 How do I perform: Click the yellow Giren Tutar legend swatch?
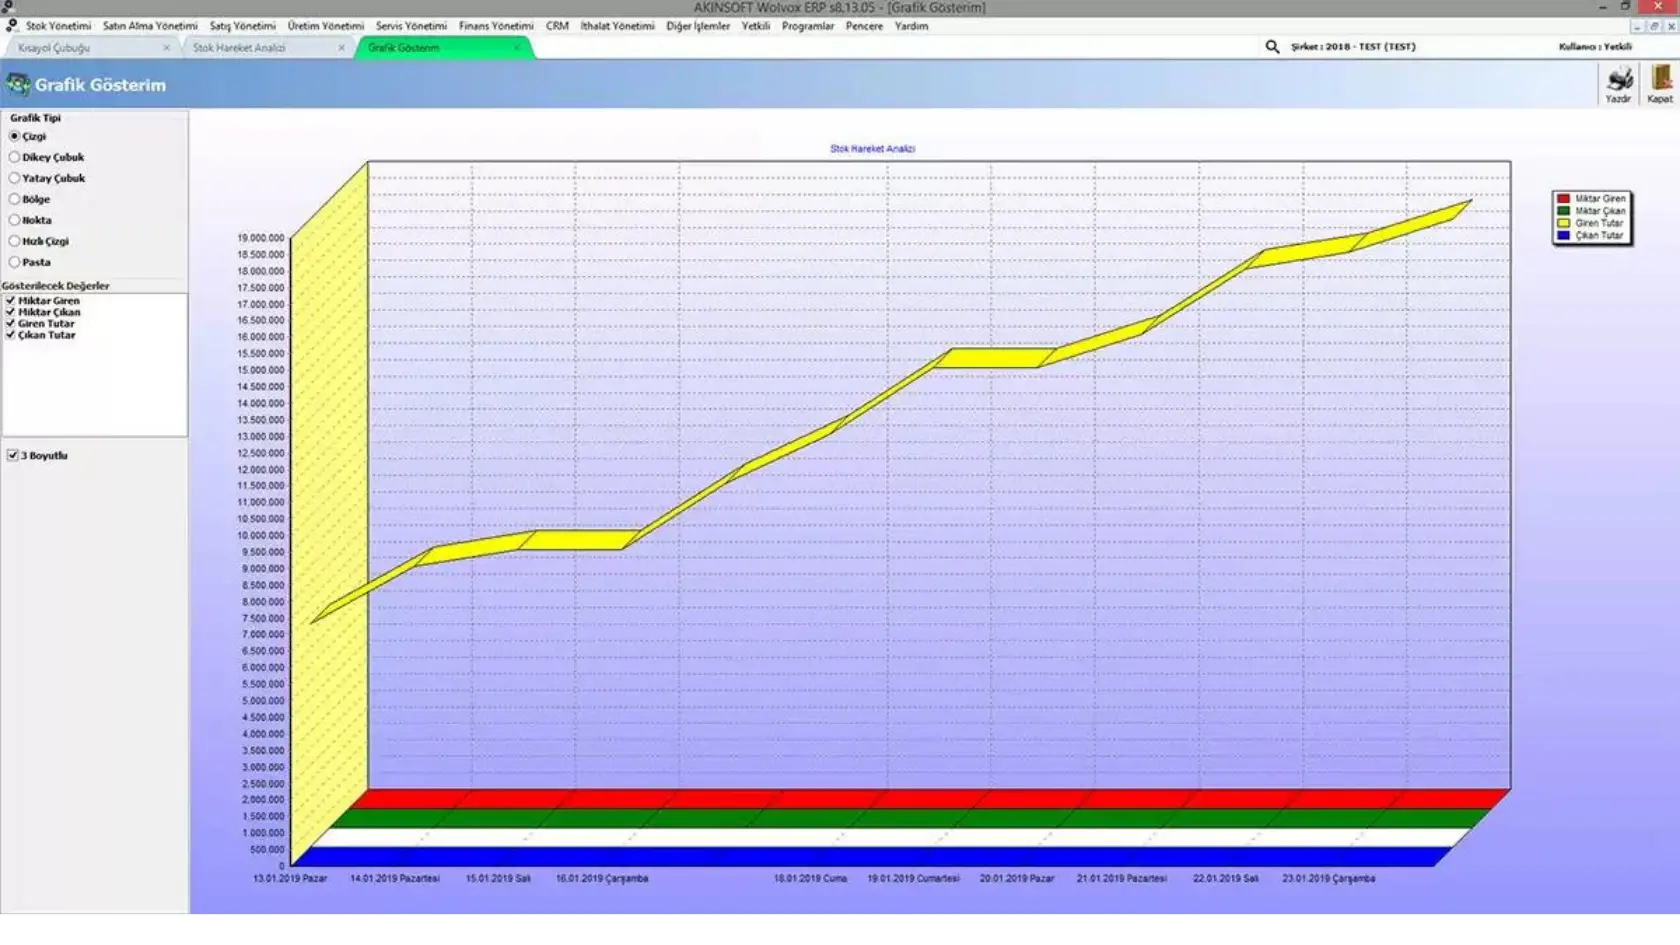(x=1563, y=223)
